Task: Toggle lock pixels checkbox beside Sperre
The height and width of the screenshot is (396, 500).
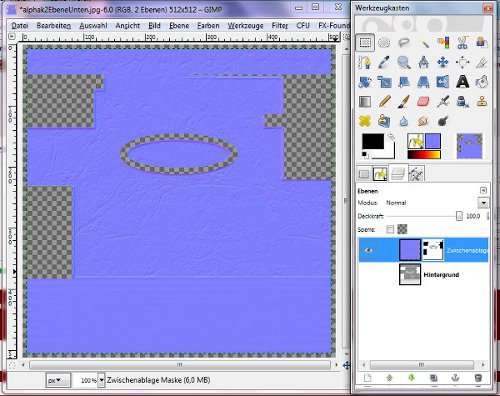Action: [x=390, y=229]
